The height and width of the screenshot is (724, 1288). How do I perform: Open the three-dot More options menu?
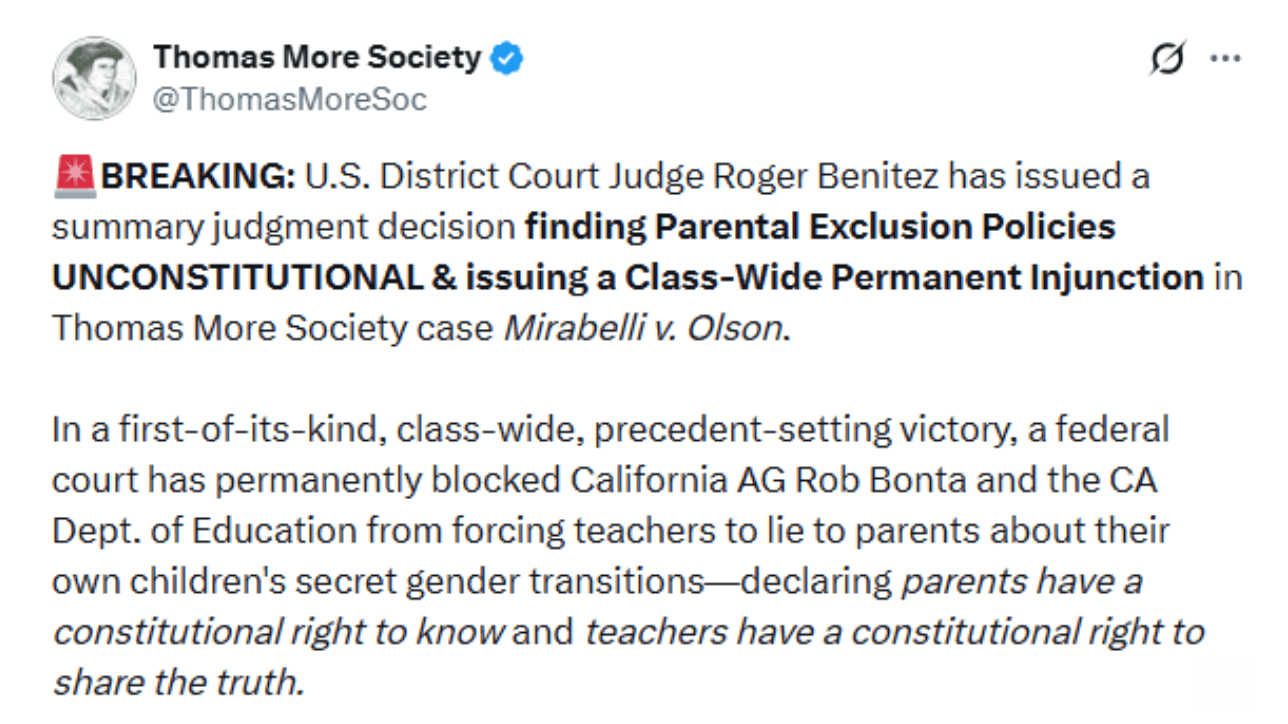[1225, 59]
